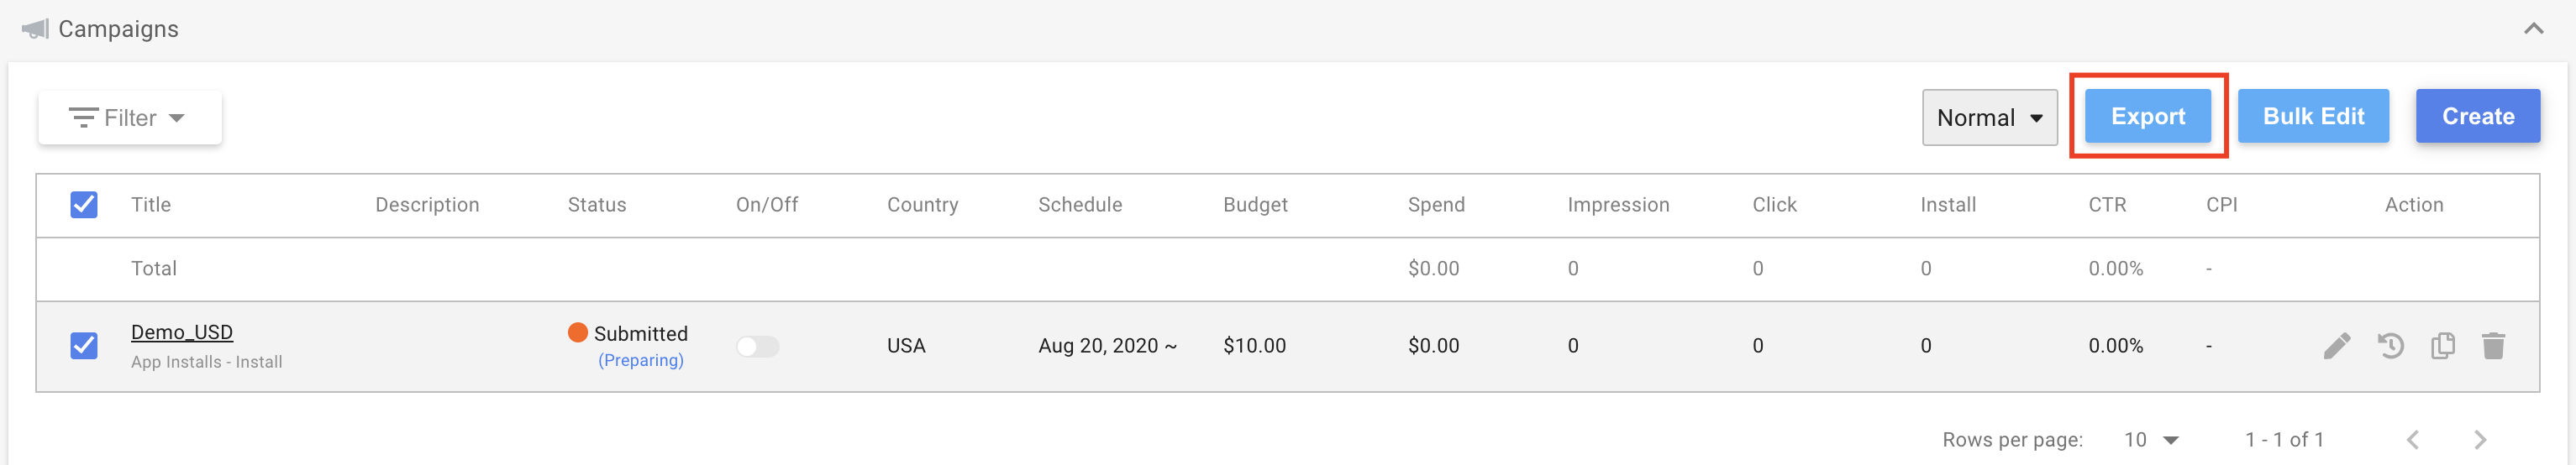The height and width of the screenshot is (465, 2576).
Task: Click the Filter lines icon
Action: point(83,118)
